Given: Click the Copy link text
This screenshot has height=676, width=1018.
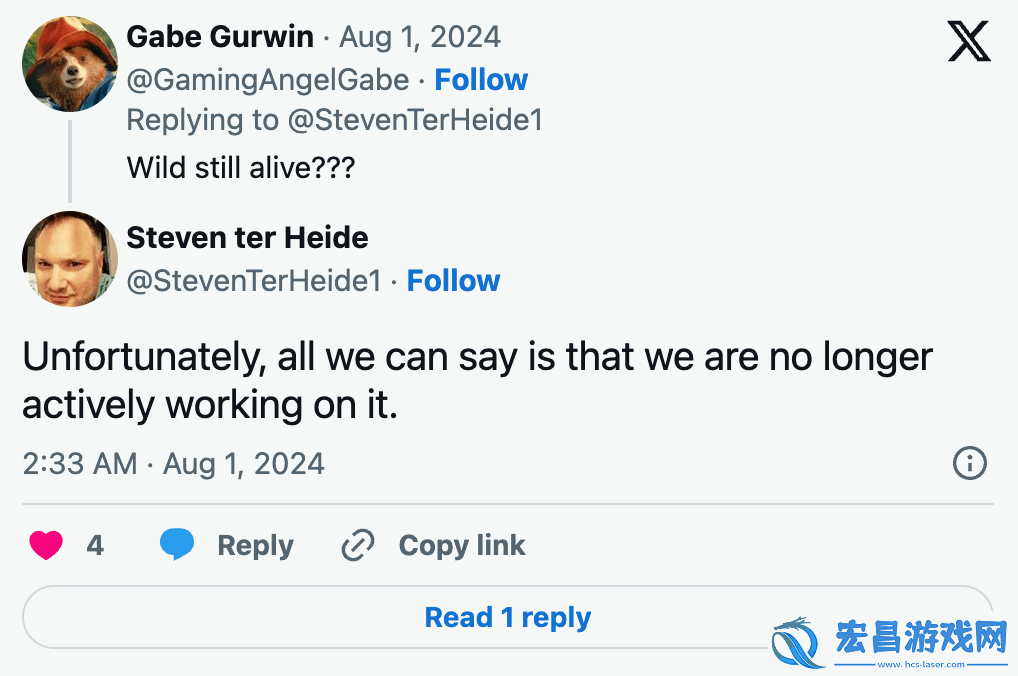Looking at the screenshot, I should 462,545.
